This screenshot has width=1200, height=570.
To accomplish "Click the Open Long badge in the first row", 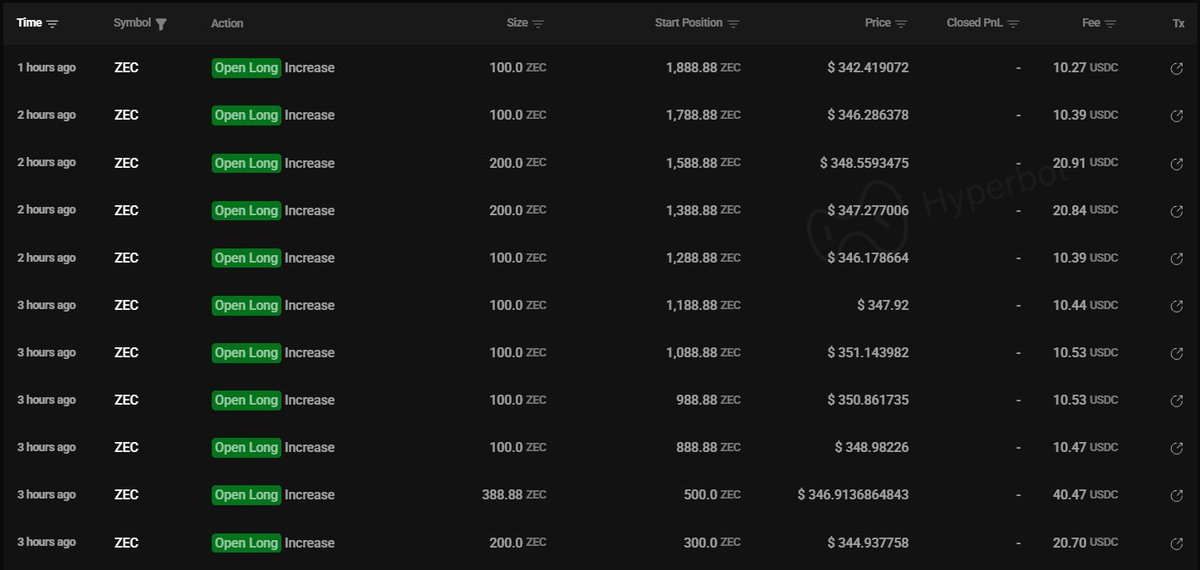I will (246, 68).
